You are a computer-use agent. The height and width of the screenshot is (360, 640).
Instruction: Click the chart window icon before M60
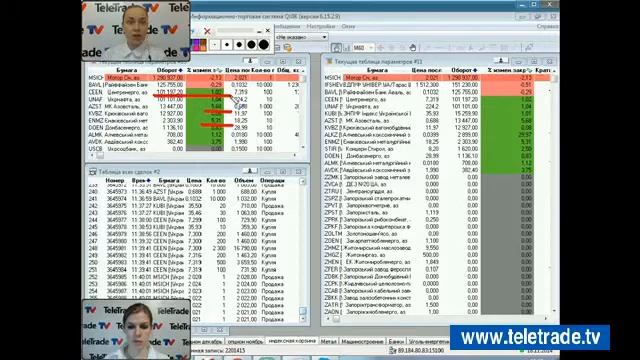(x=336, y=48)
